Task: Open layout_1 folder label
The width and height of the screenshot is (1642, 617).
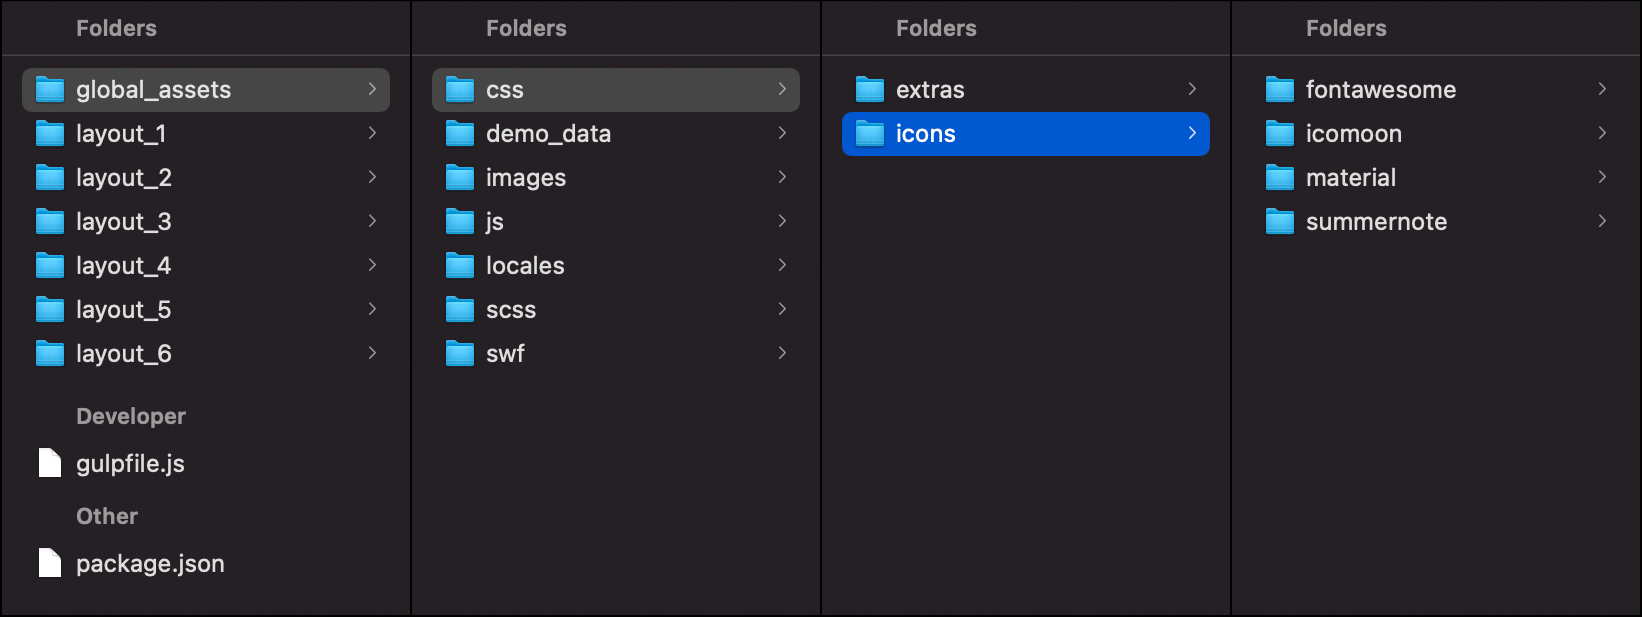Action: click(121, 134)
